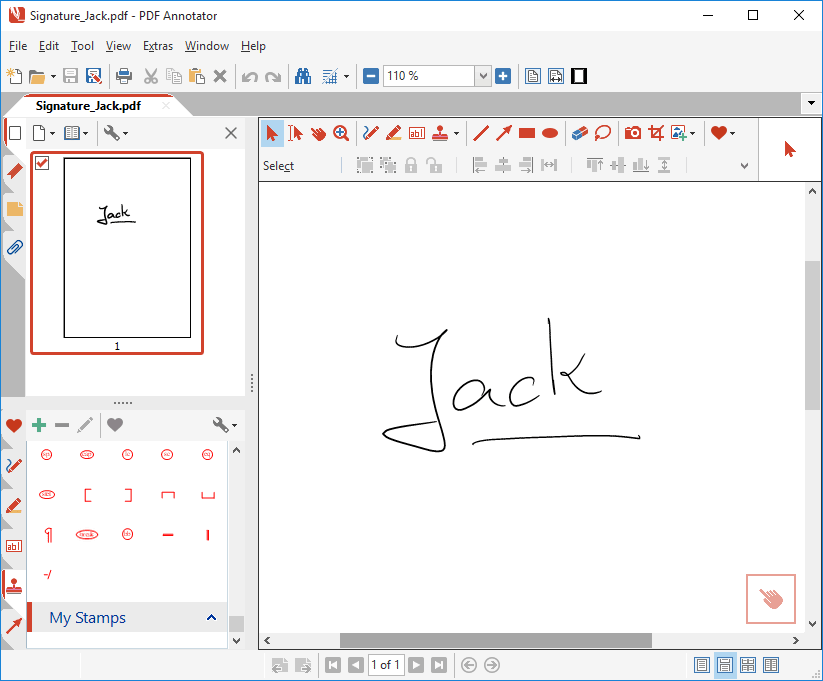Viewport: 823px width, 681px height.
Task: Select the Text Box annotation tool
Action: coord(416,132)
